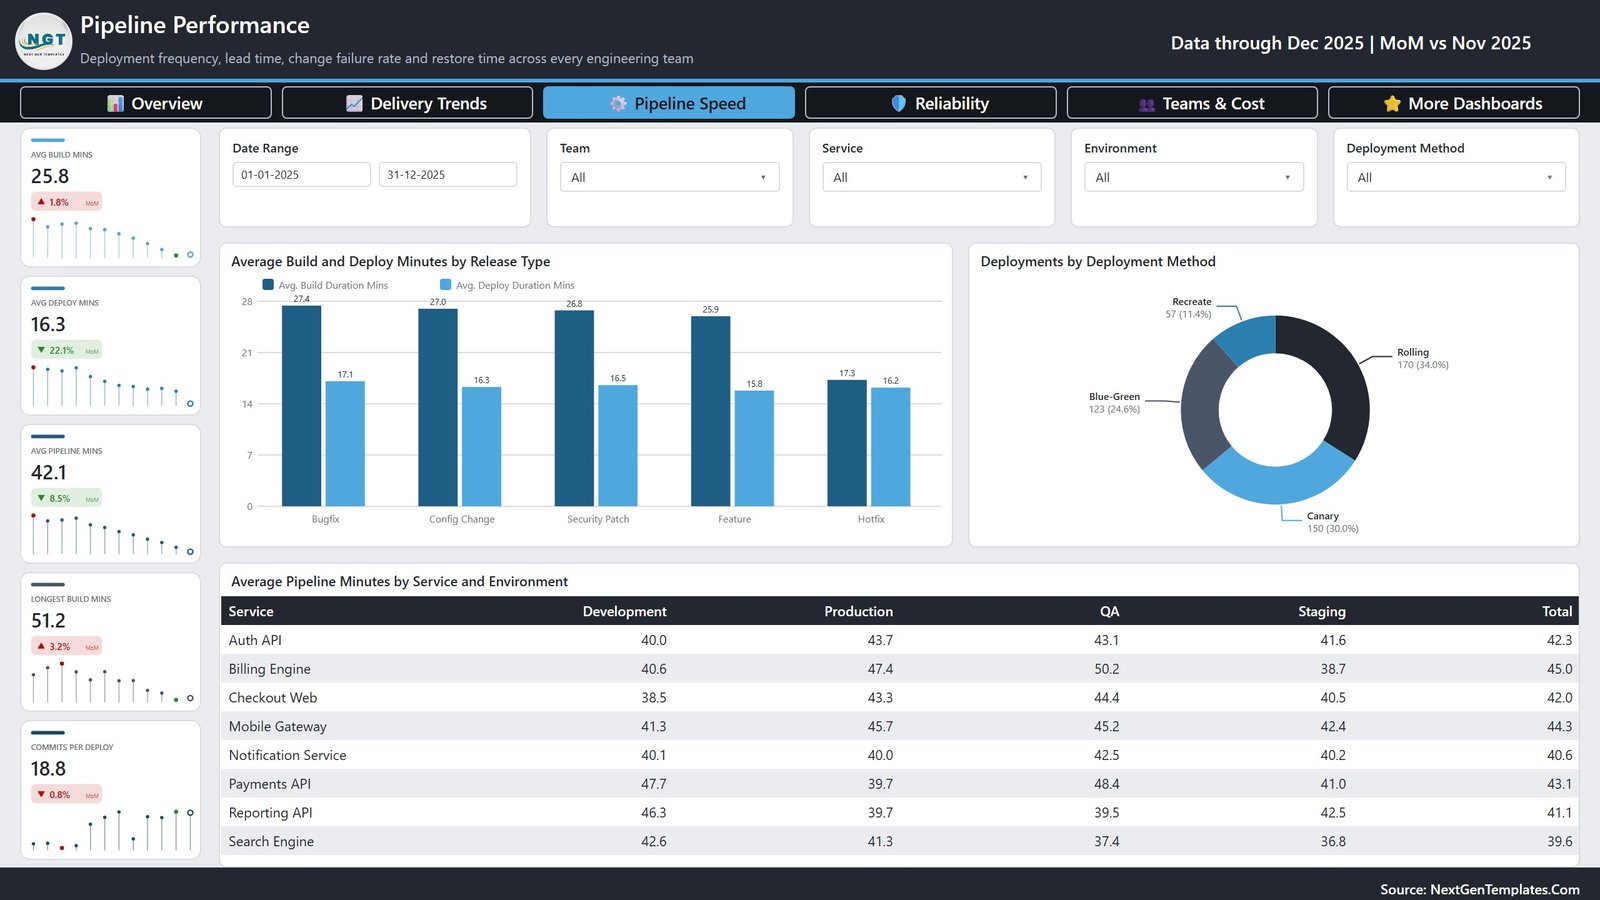The image size is (1600, 900).
Task: Select the Pipeline Speed tab
Action: coord(669,103)
